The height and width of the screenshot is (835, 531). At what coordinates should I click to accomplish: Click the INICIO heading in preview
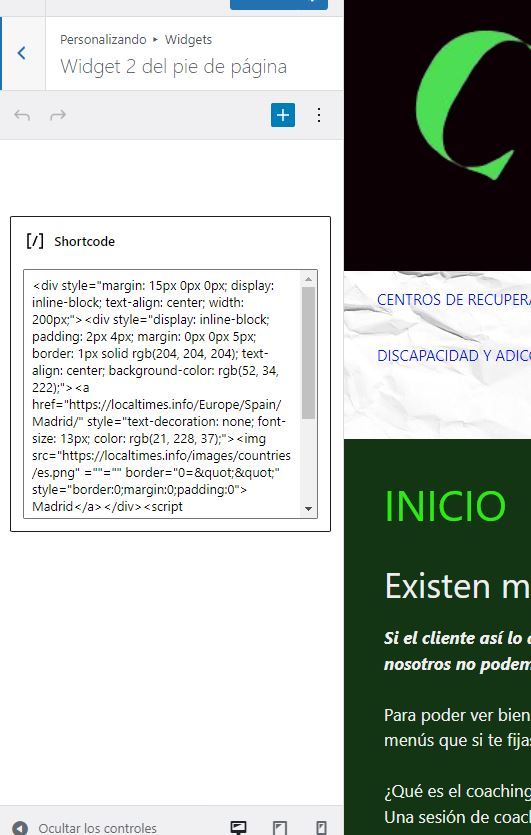445,506
